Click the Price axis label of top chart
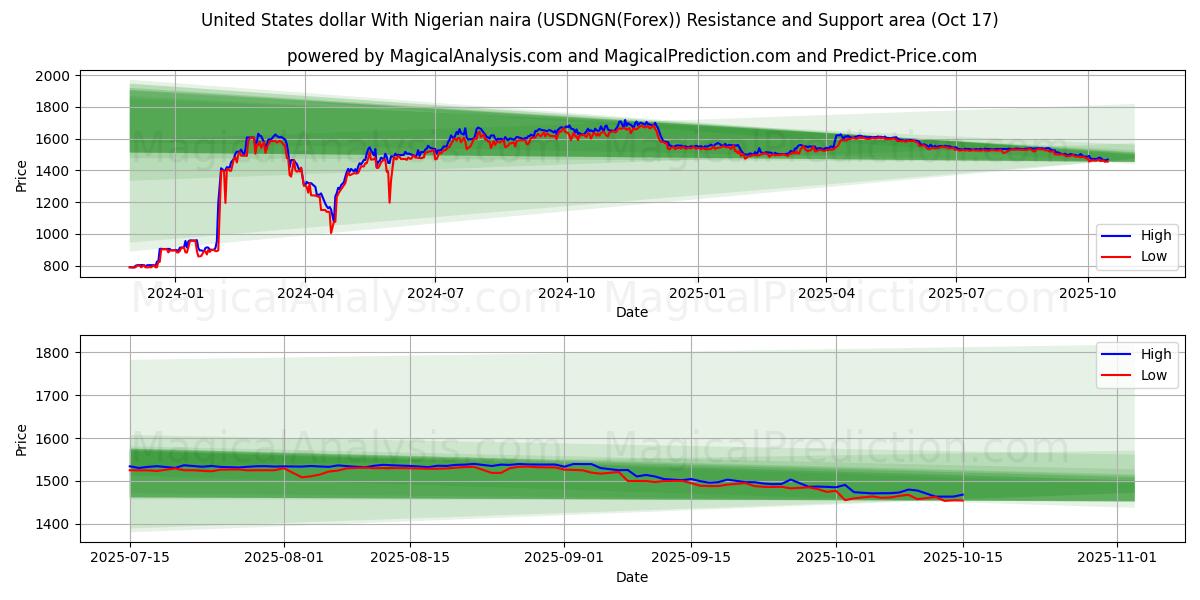The height and width of the screenshot is (600, 1200). [22, 176]
